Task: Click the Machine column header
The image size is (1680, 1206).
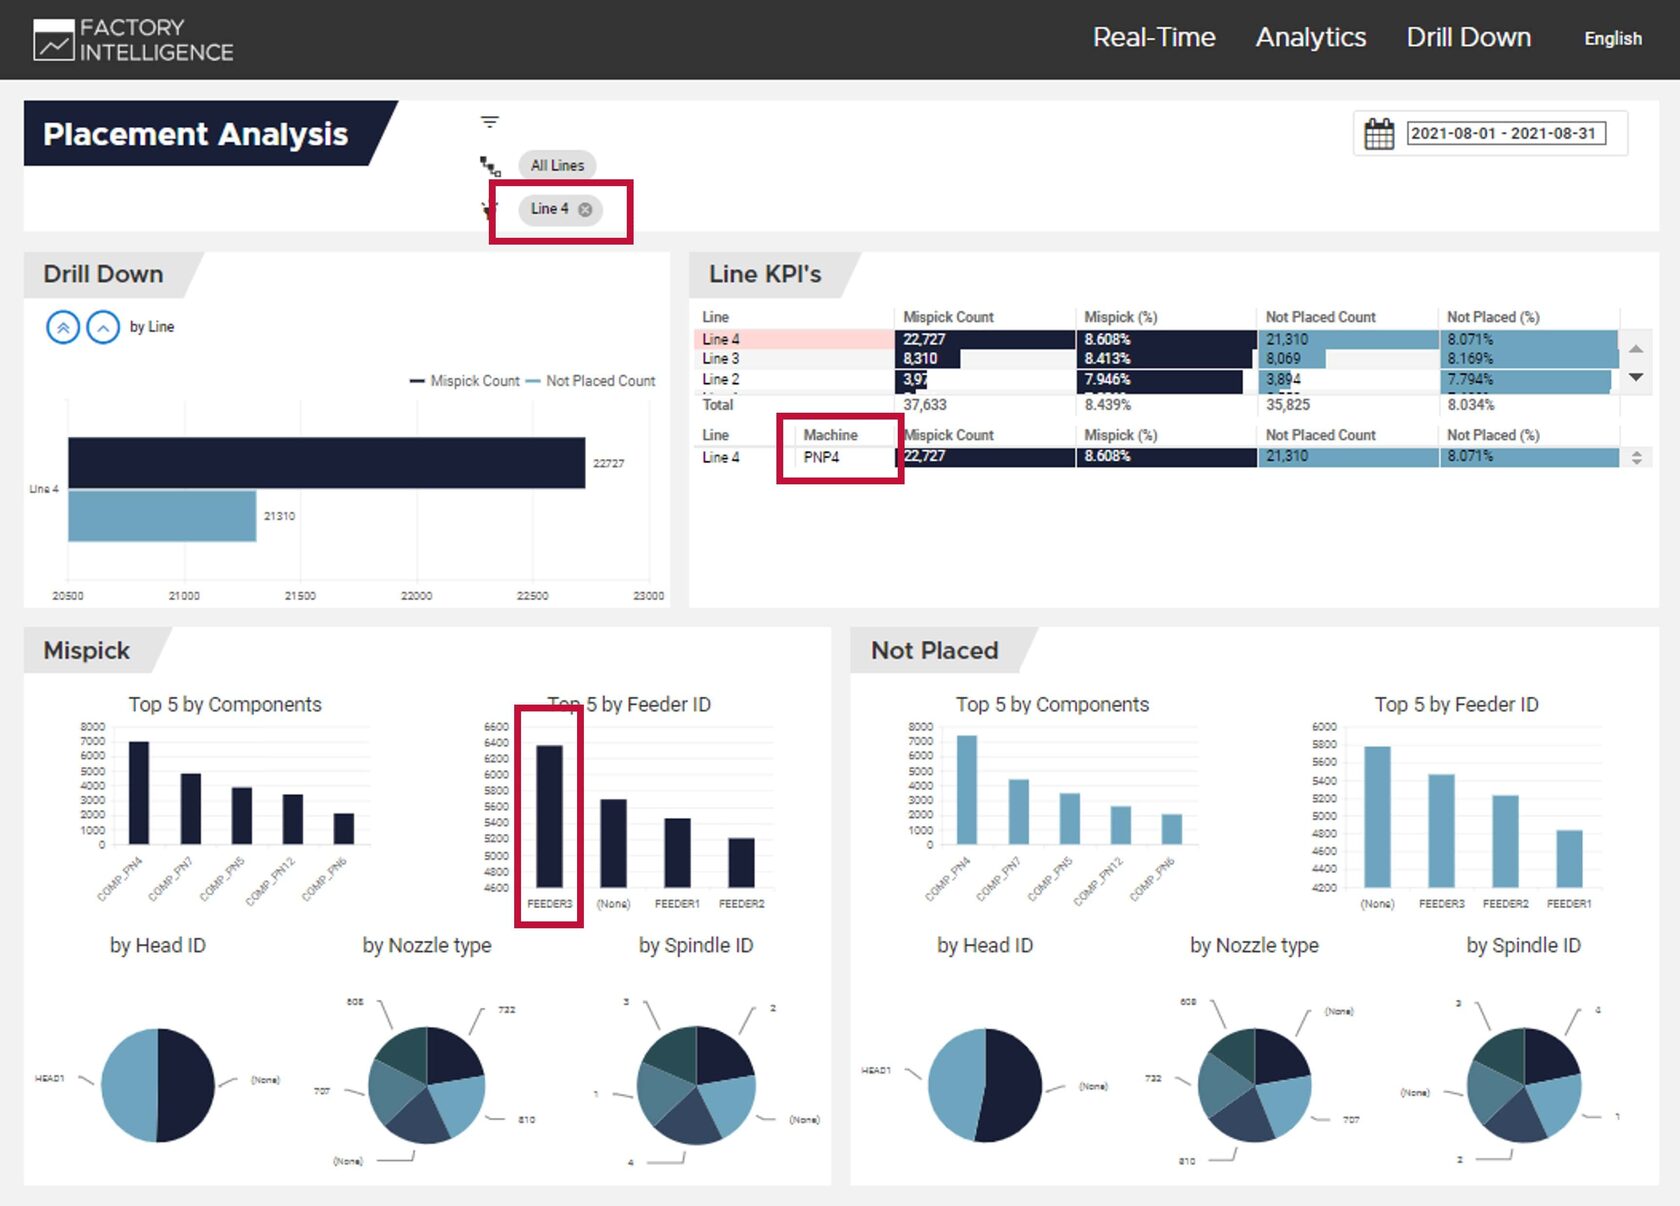Action: coord(830,435)
